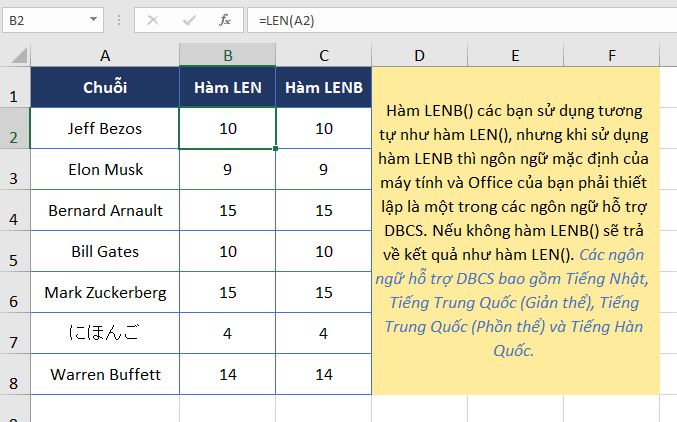Click the Name Box showing B2
The height and width of the screenshot is (422, 677).
click(x=53, y=20)
